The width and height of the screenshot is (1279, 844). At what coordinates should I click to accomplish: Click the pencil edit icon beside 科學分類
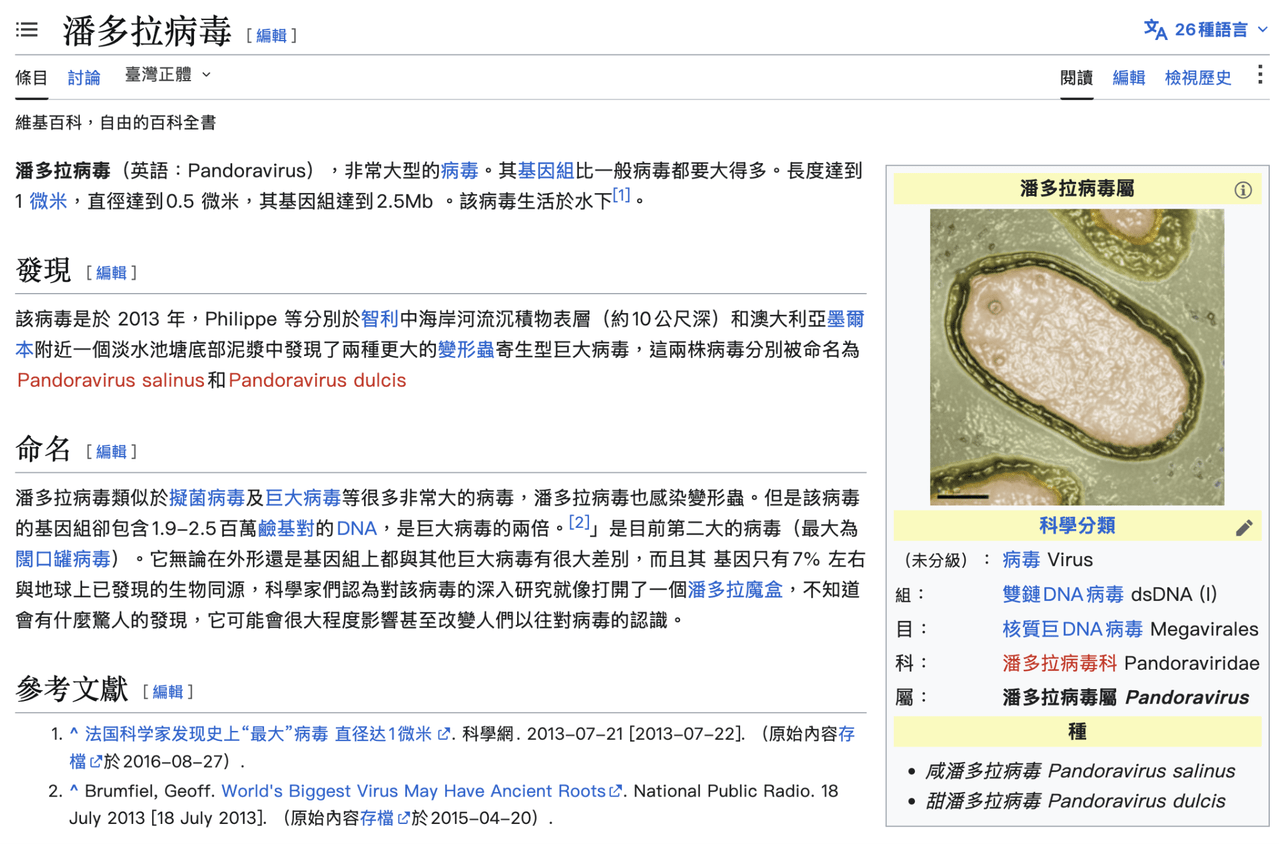(x=1244, y=527)
